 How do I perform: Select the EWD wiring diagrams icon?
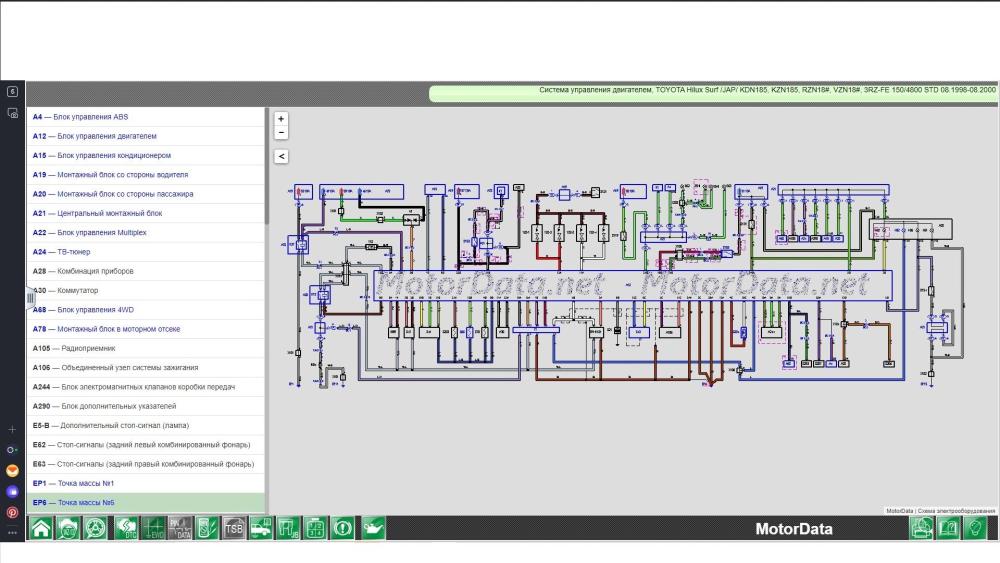point(153,529)
